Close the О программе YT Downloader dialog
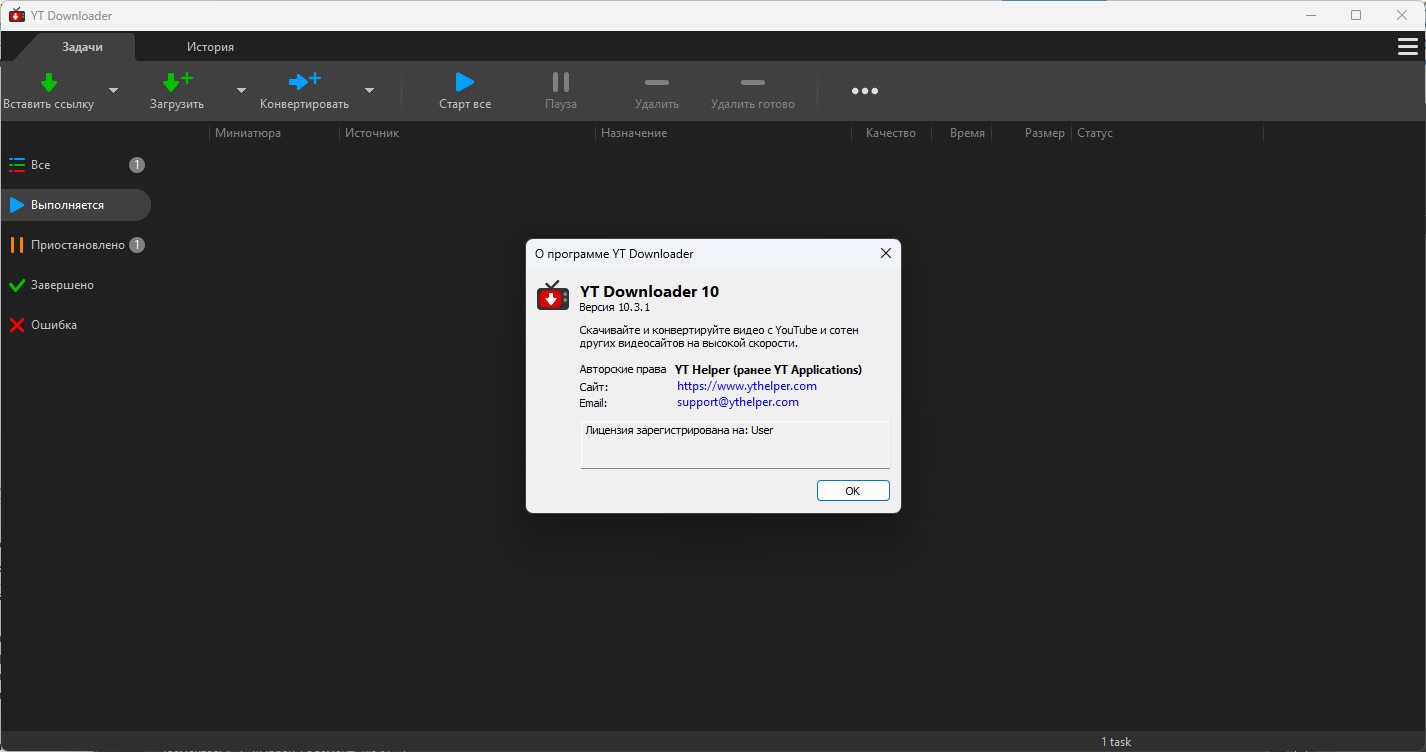 [x=885, y=254]
